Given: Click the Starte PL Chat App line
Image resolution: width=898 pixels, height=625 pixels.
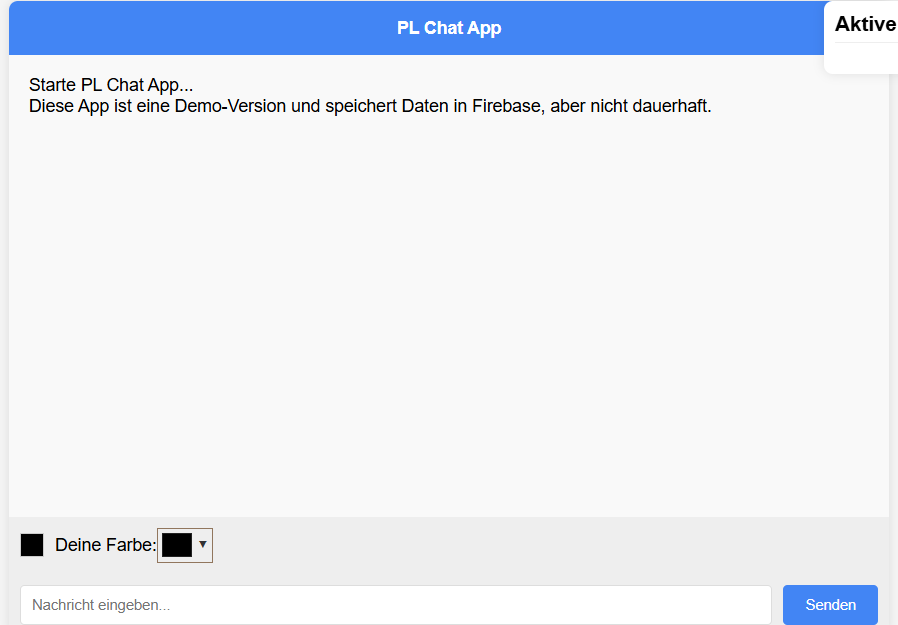Looking at the screenshot, I should coord(111,86).
